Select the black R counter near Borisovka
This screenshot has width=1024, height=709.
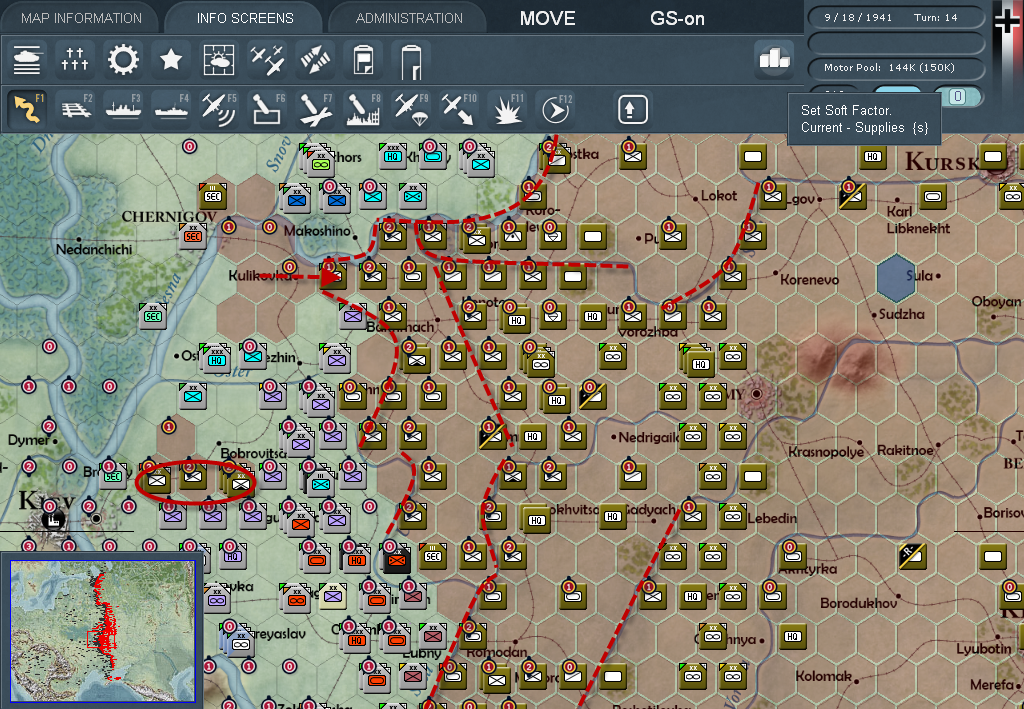pyautogui.click(x=912, y=556)
